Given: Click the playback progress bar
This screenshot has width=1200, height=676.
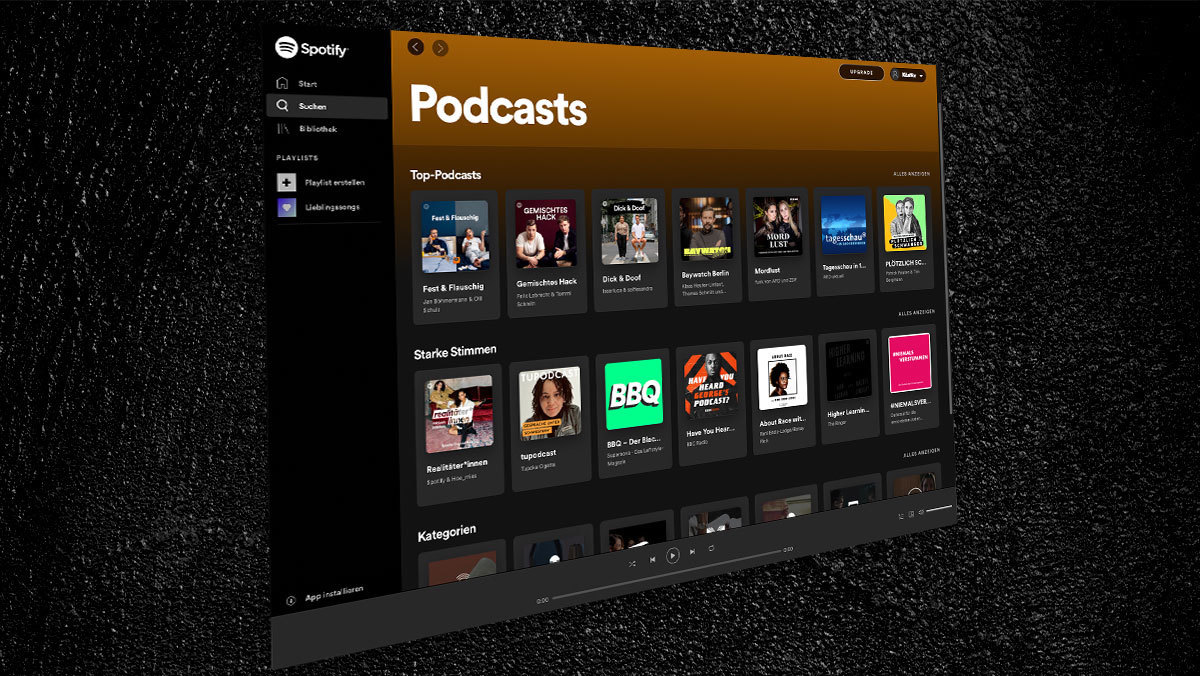Looking at the screenshot, I should [665, 575].
